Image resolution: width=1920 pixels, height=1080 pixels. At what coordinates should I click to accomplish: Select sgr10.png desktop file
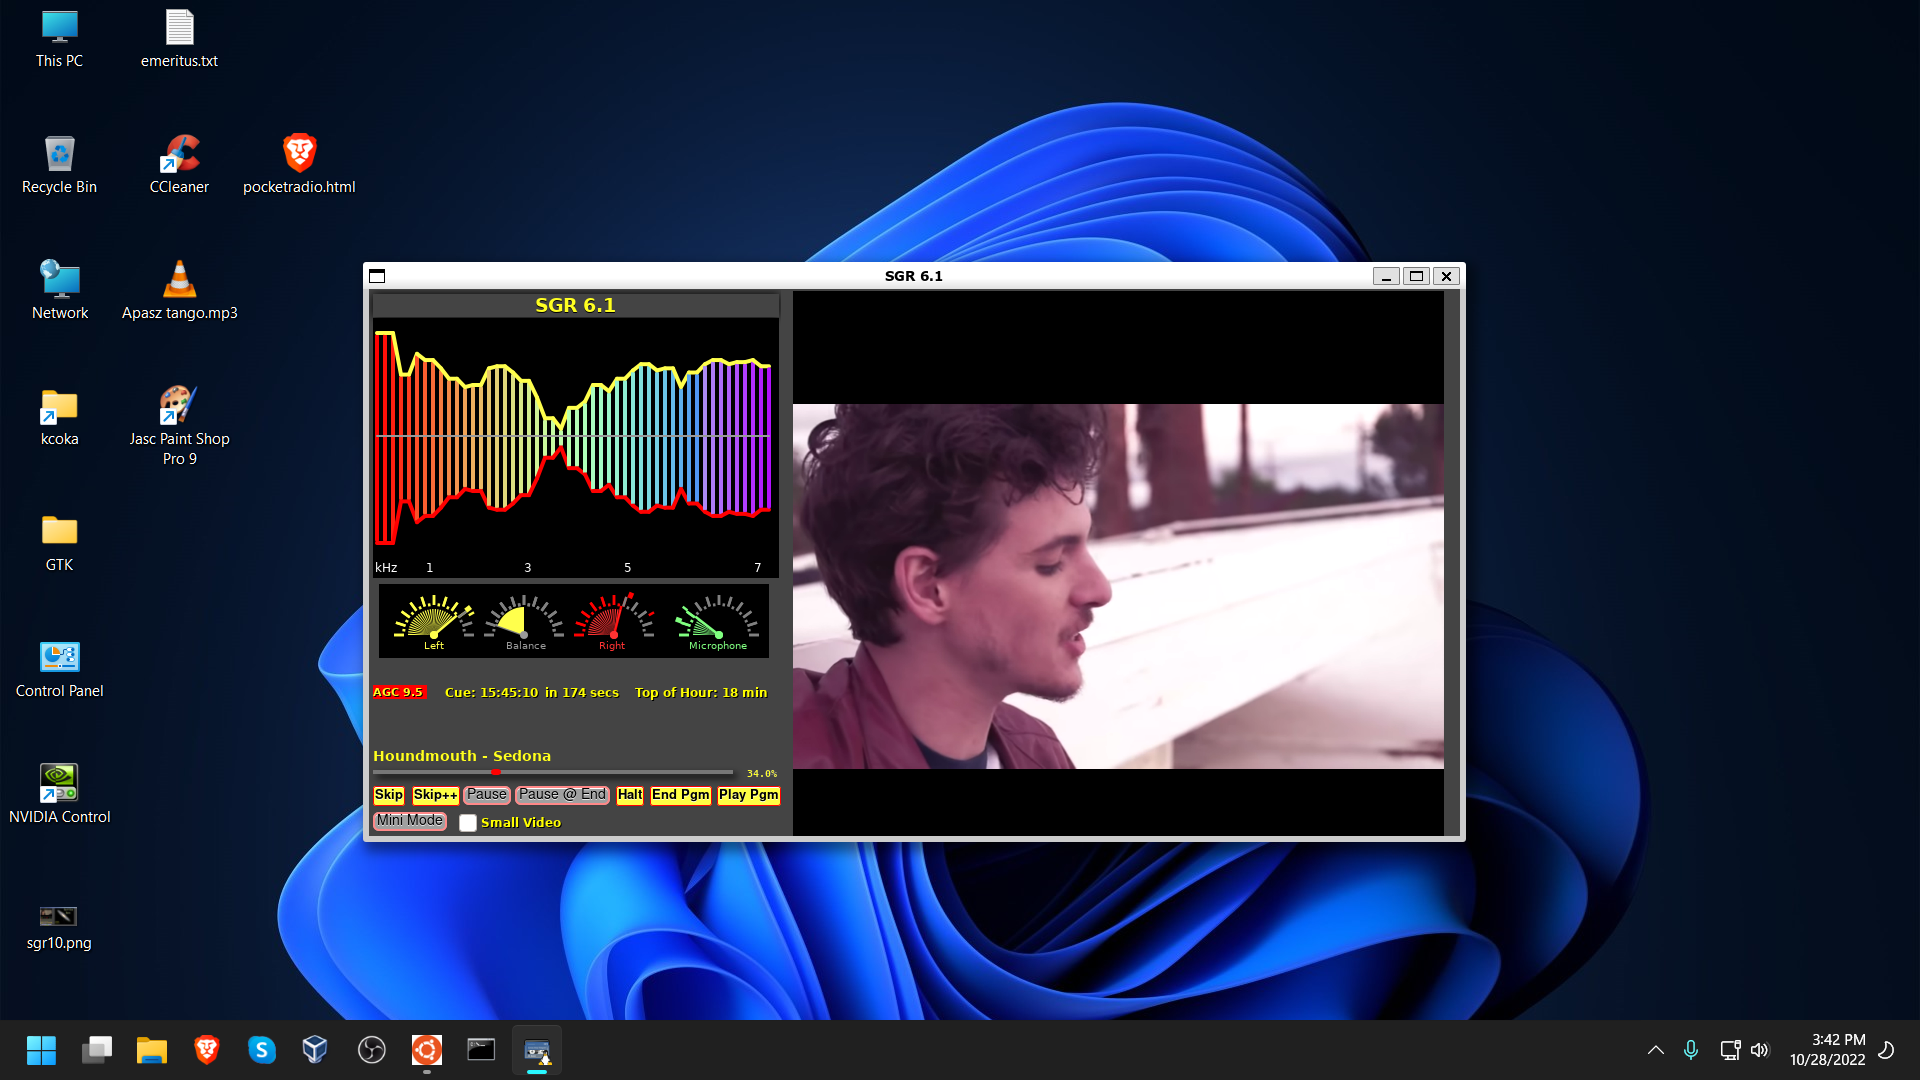[x=59, y=928]
